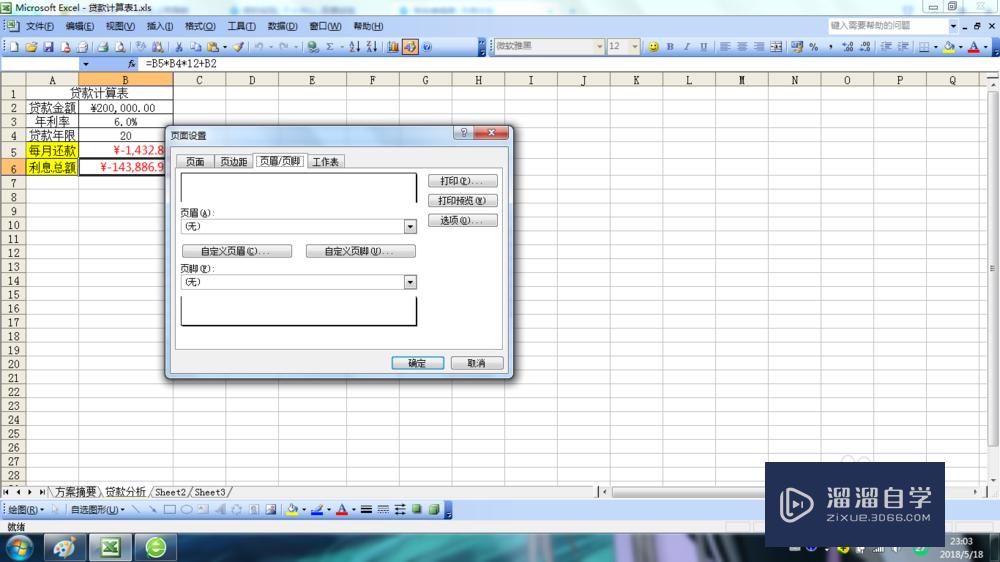Click the Percent Style icon
The width and height of the screenshot is (1000, 562).
coord(814,47)
